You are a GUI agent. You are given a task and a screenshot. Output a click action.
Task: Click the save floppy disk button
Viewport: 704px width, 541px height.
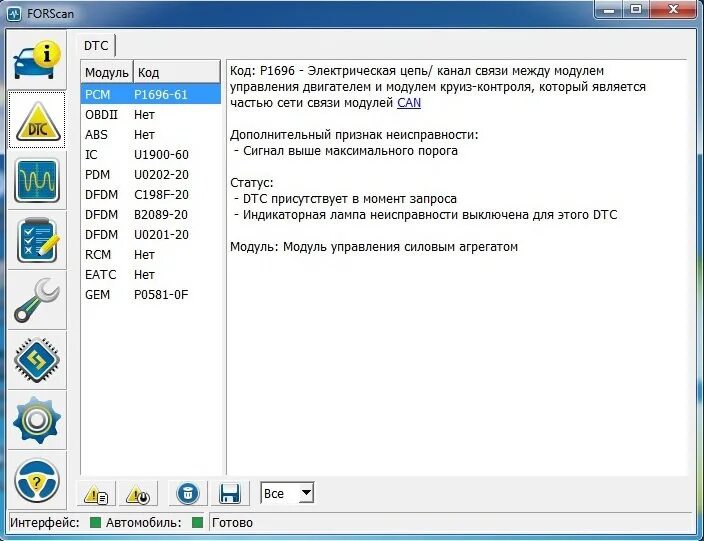(229, 493)
